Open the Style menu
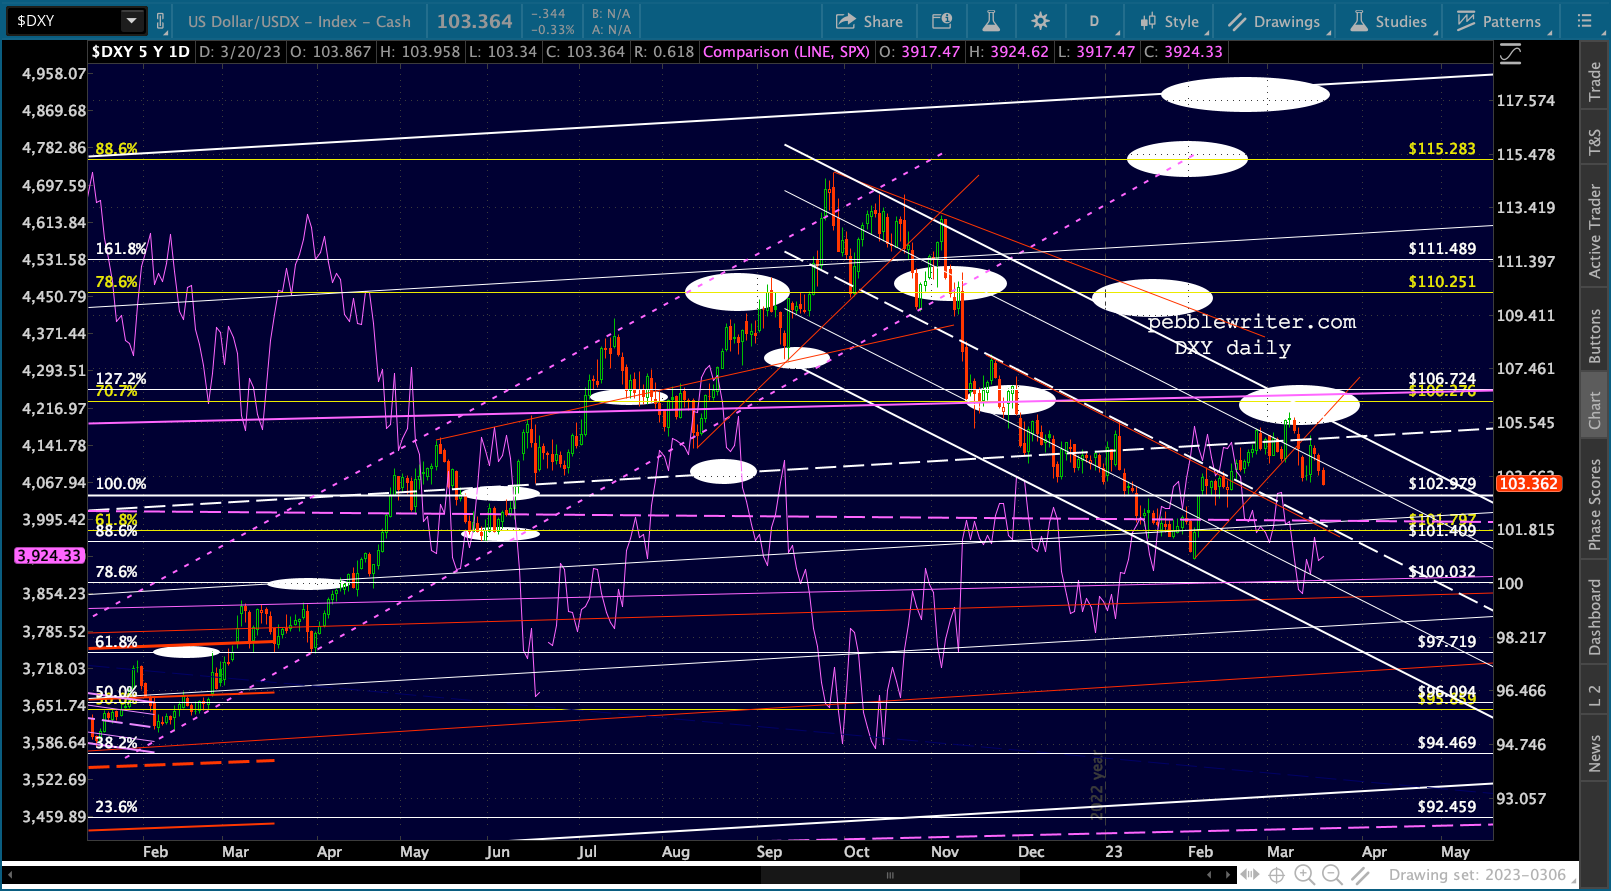This screenshot has width=1611, height=891. (1171, 21)
